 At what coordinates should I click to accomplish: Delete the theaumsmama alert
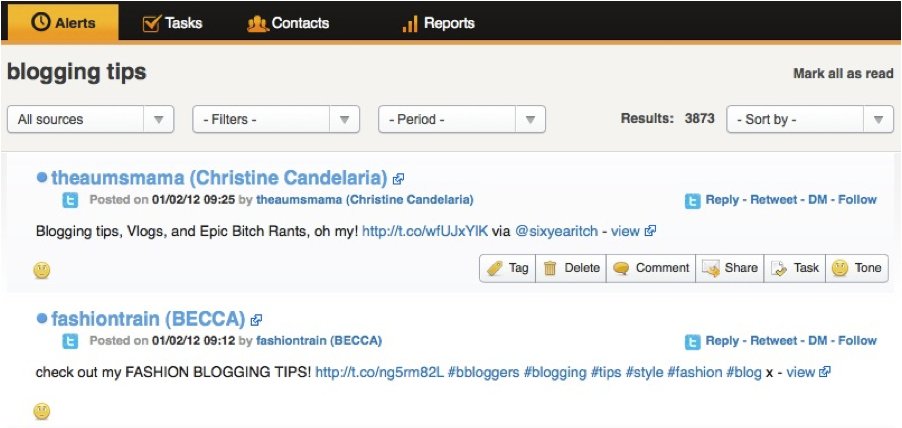coord(571,268)
